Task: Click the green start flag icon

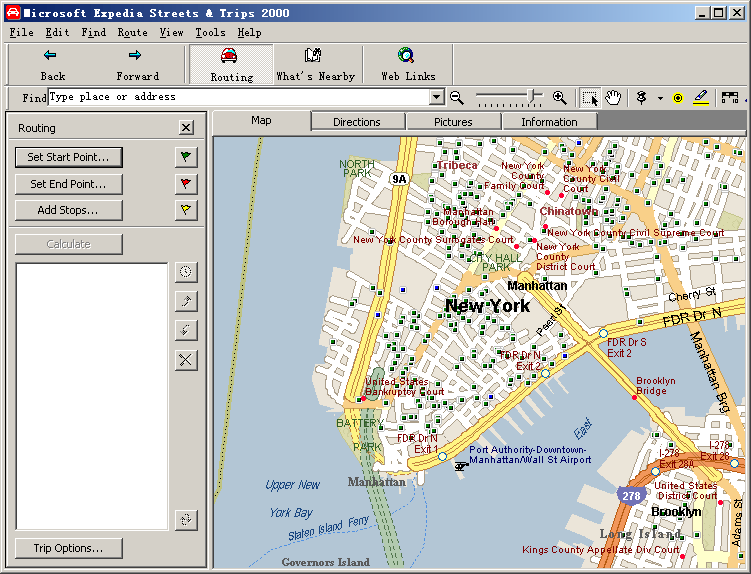Action: tap(186, 157)
